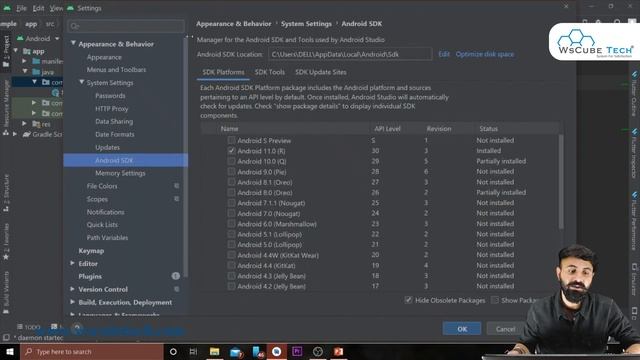The height and width of the screenshot is (360, 640).
Task: Click the Version Control project-level icon
Action: pyautogui.click(x=177, y=289)
